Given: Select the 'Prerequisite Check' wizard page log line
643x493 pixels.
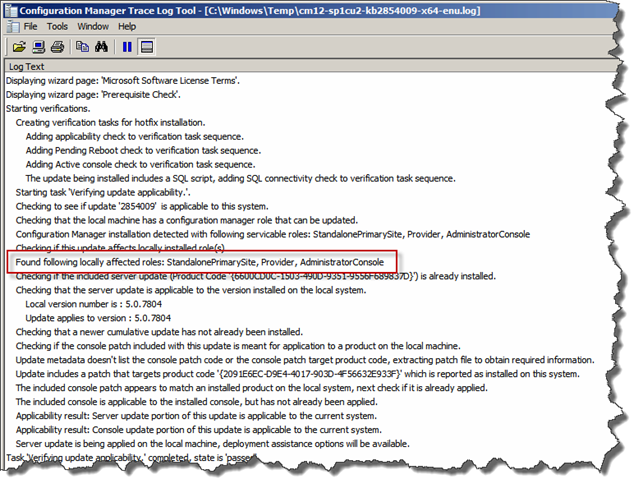Looking at the screenshot, I should [x=93, y=95].
